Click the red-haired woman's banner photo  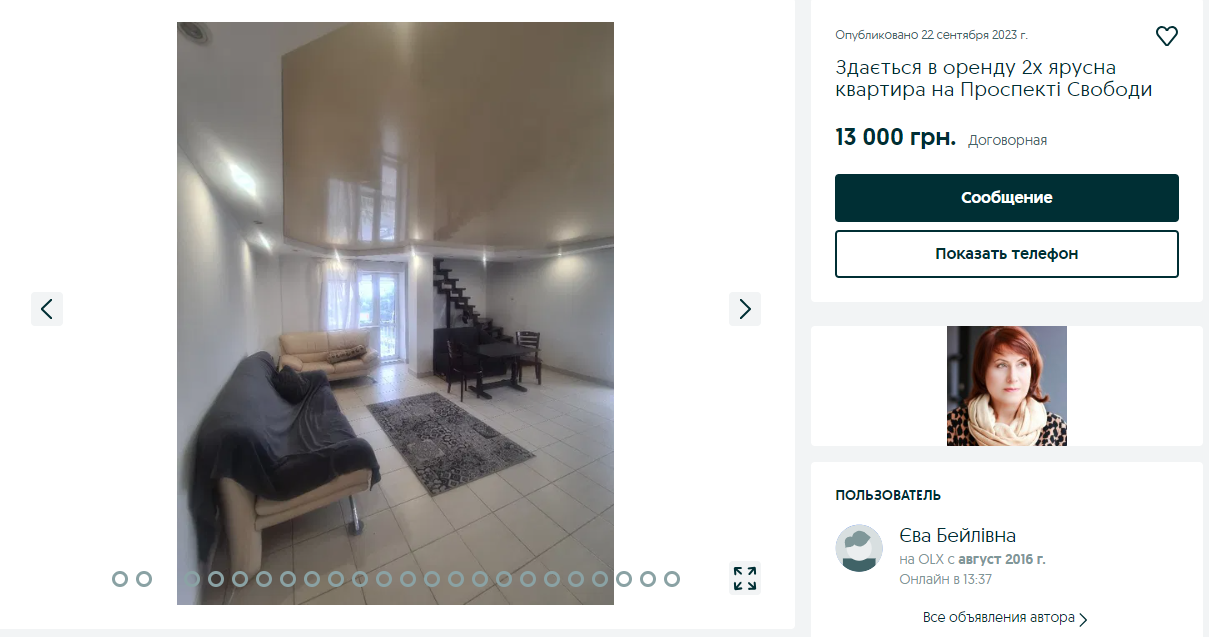click(x=1007, y=386)
